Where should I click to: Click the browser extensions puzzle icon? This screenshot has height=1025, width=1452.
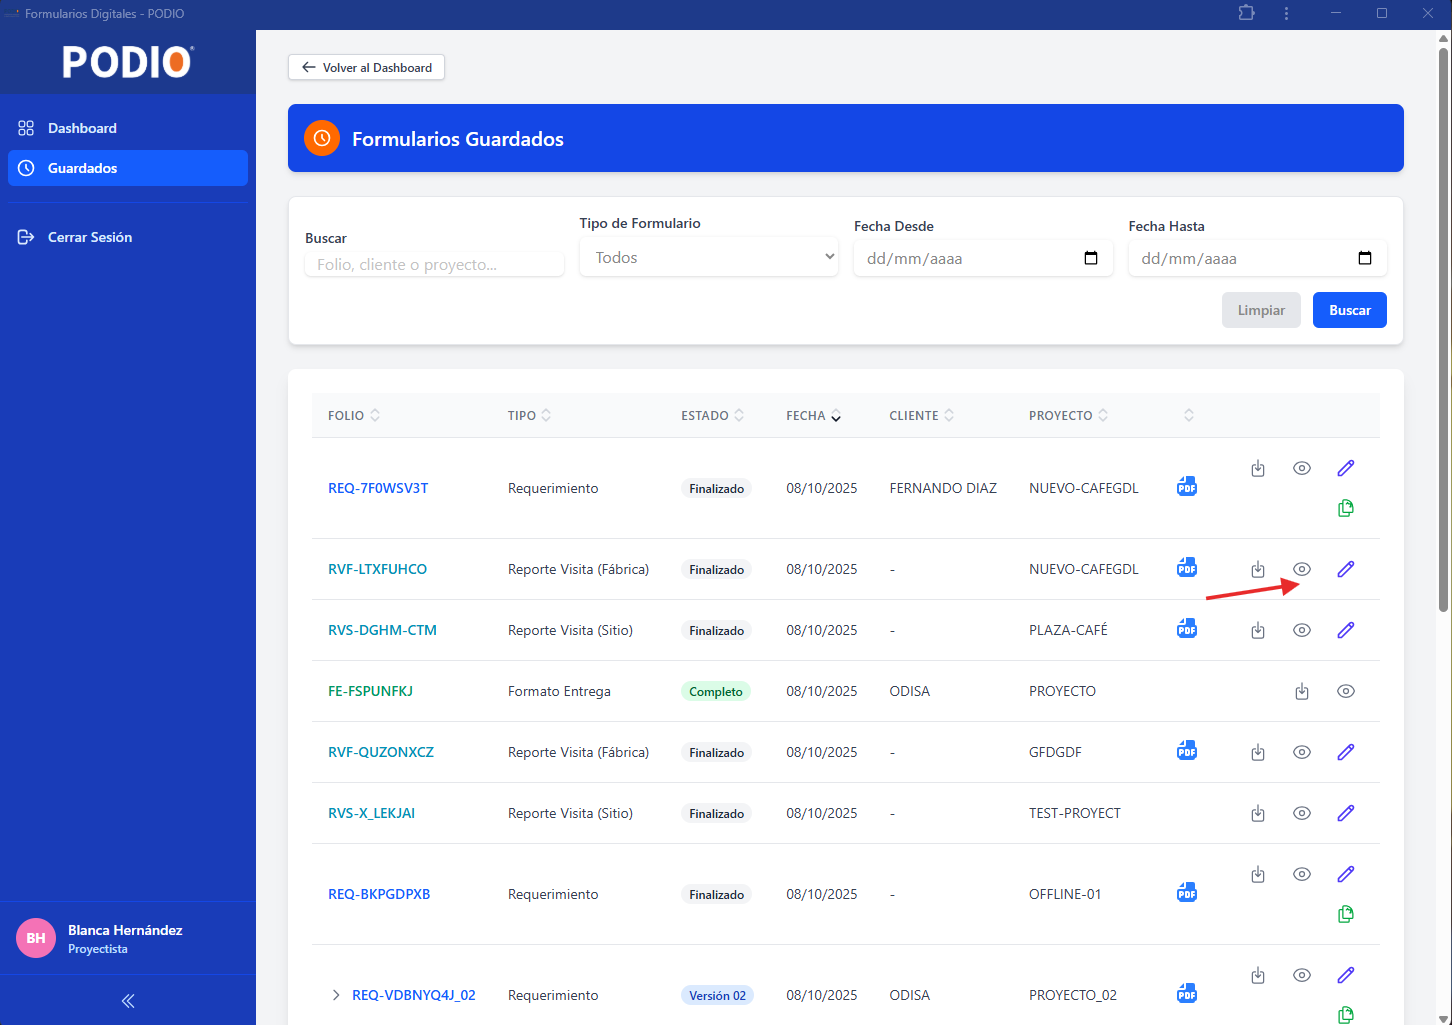1246,13
